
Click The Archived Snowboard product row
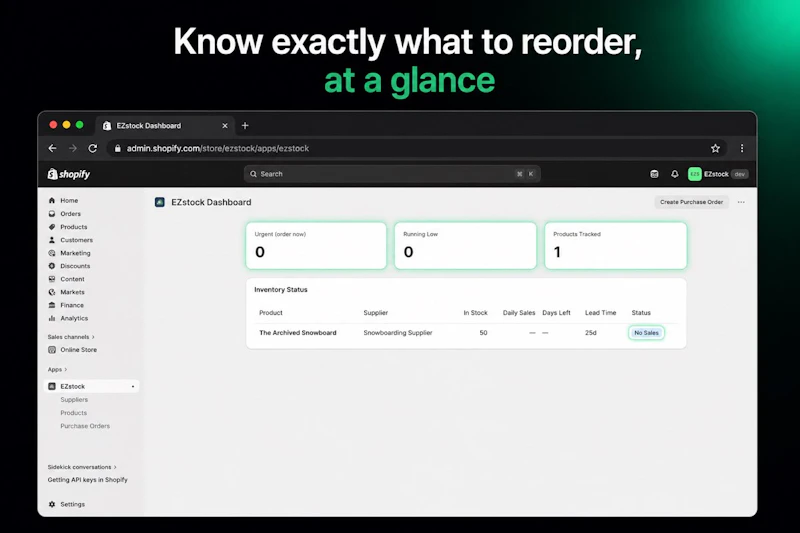coord(466,333)
